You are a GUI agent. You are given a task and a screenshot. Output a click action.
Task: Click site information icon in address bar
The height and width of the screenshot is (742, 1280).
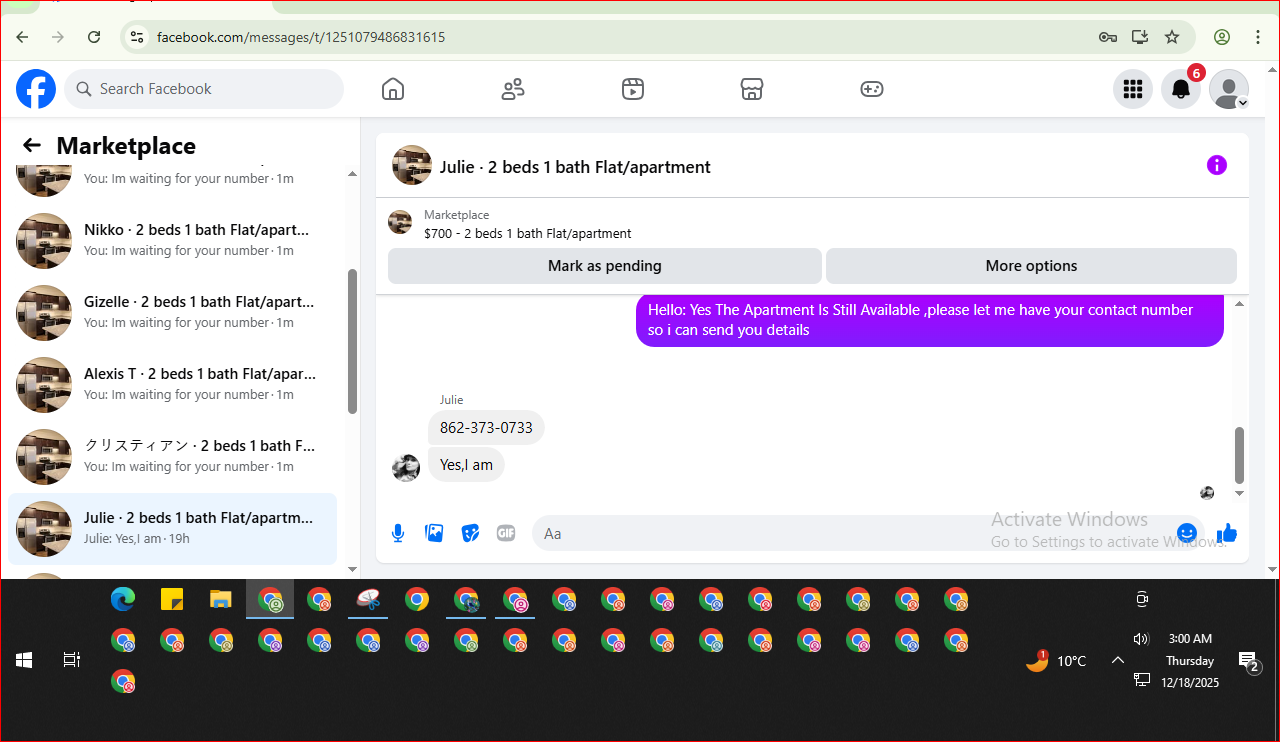click(x=138, y=37)
